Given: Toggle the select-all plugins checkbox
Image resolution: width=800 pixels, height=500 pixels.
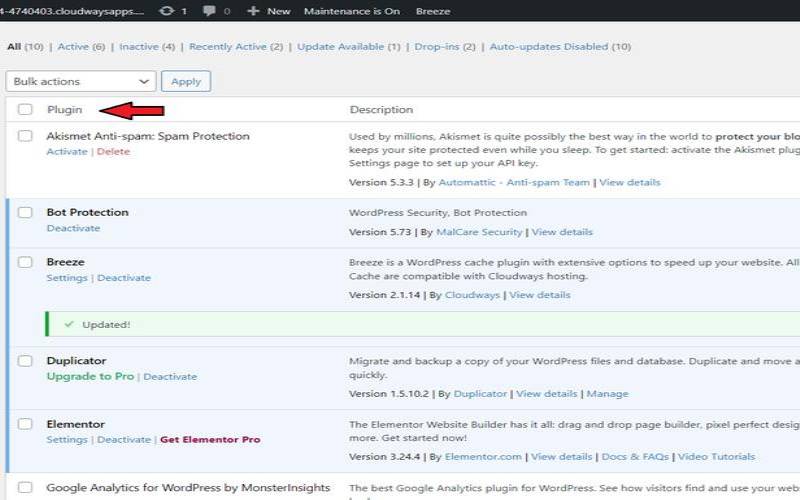Looking at the screenshot, I should point(25,110).
